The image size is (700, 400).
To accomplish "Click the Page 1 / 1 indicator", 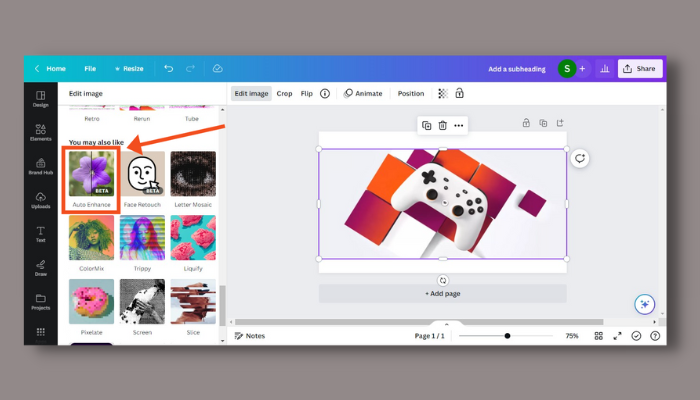I will (429, 336).
